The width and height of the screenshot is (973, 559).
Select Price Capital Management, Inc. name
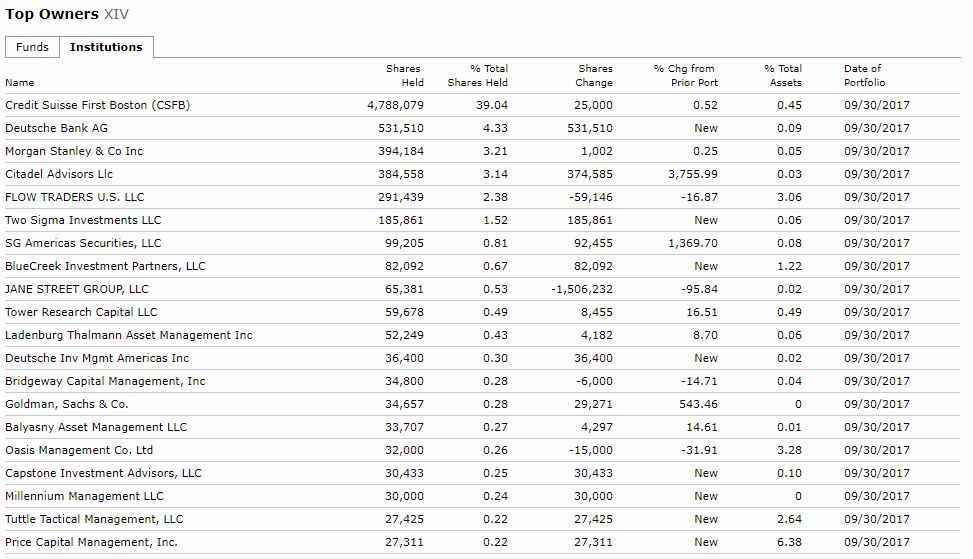coord(91,542)
